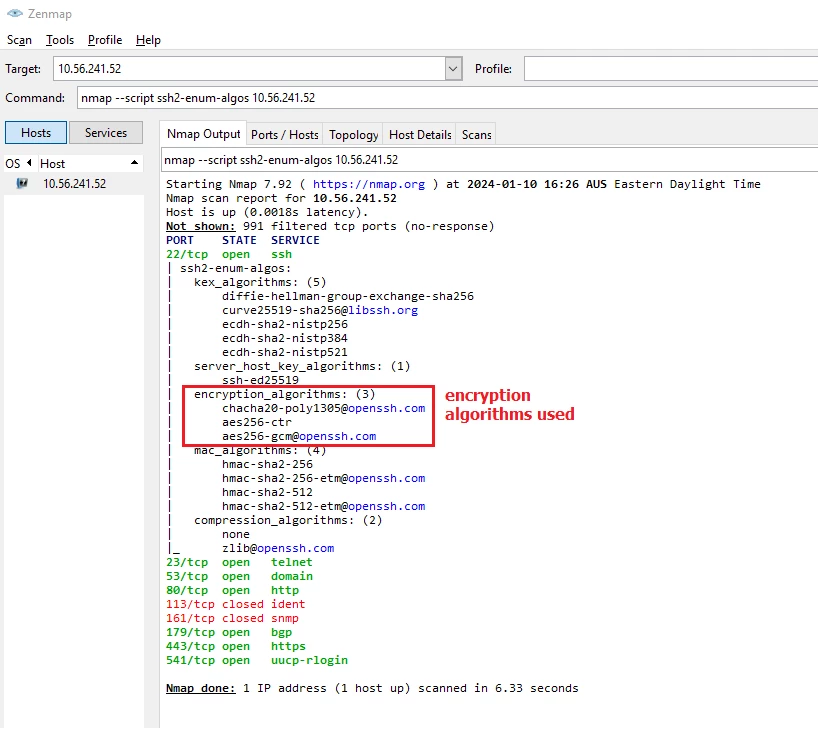Click the 'PORT STATE SERVICE' header line
Image resolution: width=818 pixels, height=732 pixels.
point(243,241)
